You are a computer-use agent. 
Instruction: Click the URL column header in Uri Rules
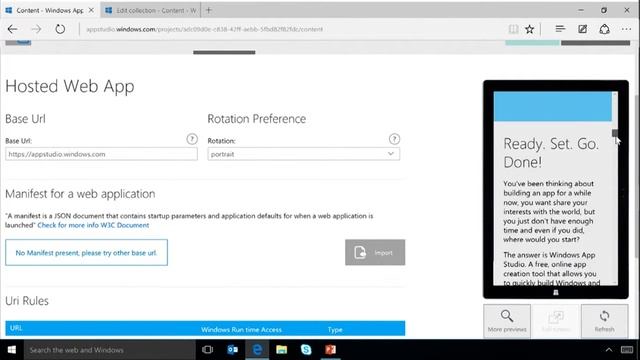16,328
